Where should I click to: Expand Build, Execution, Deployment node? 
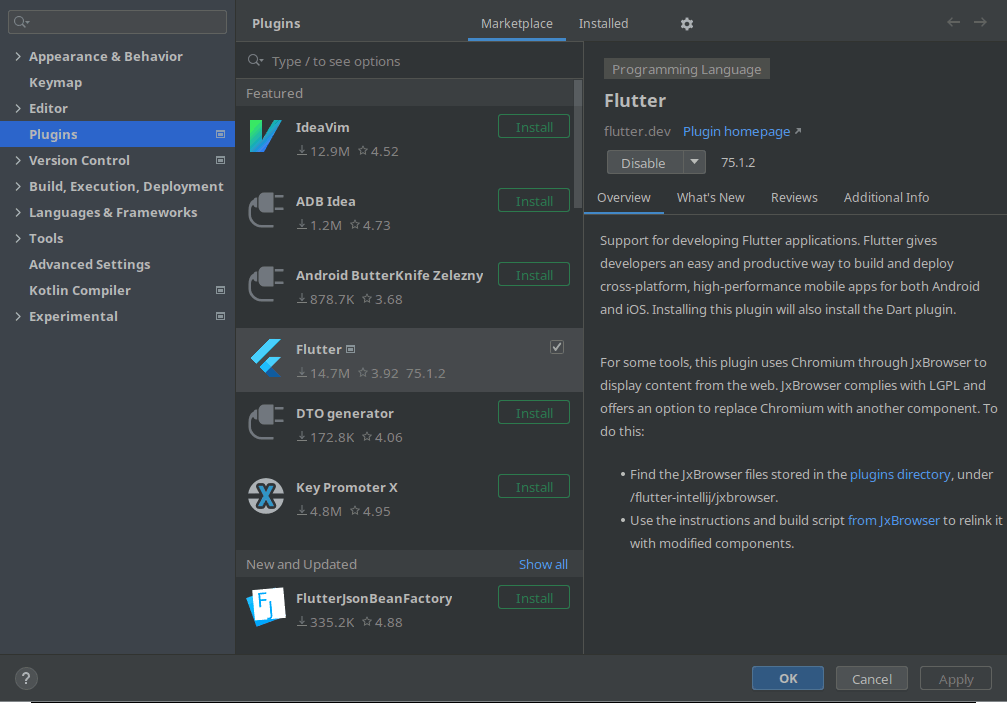click(18, 186)
